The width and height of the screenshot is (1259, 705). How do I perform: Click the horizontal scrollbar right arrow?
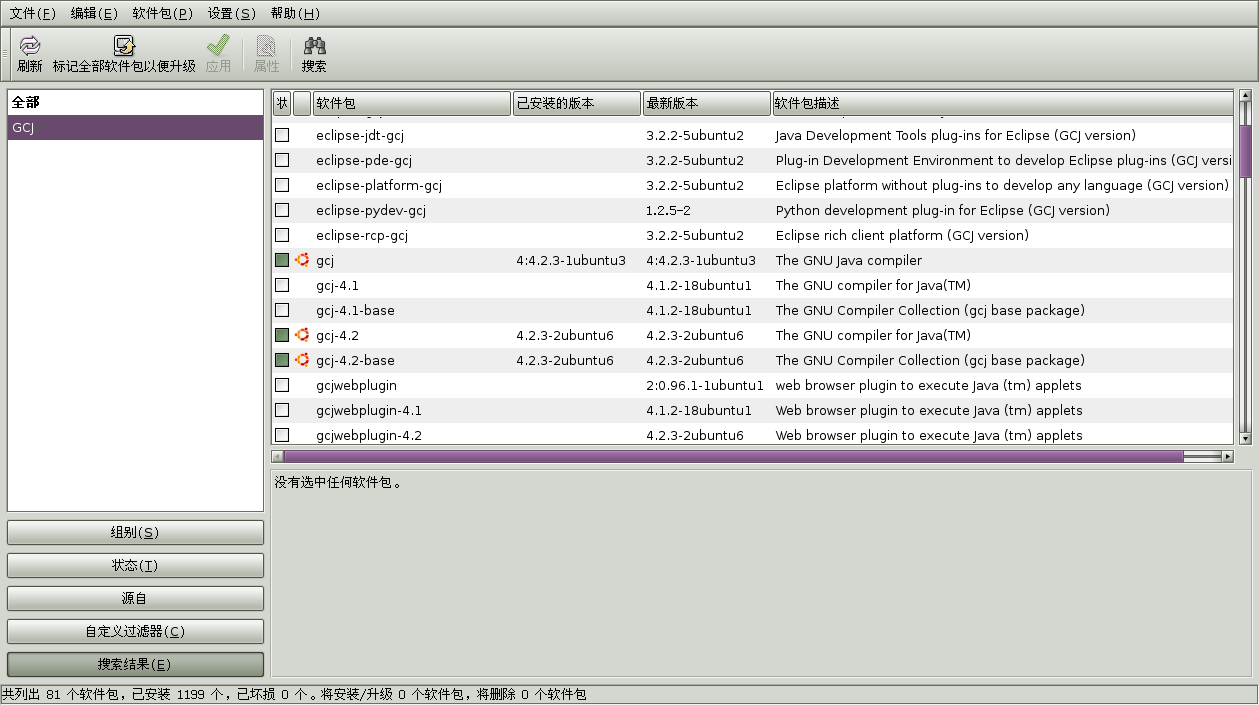(x=1228, y=456)
